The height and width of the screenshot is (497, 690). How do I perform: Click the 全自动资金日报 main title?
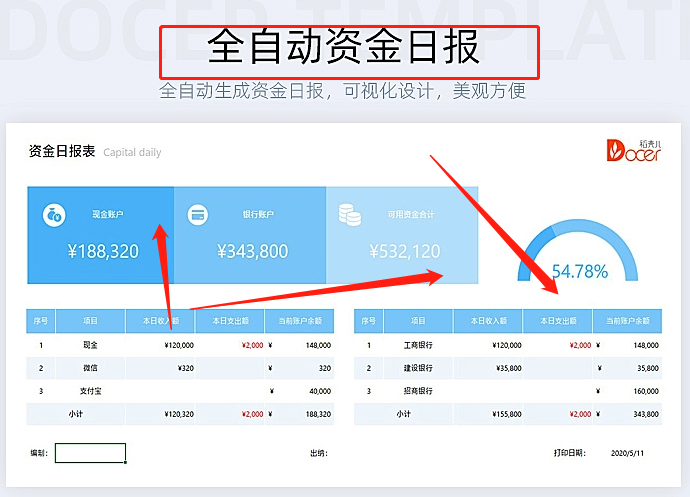[x=343, y=47]
